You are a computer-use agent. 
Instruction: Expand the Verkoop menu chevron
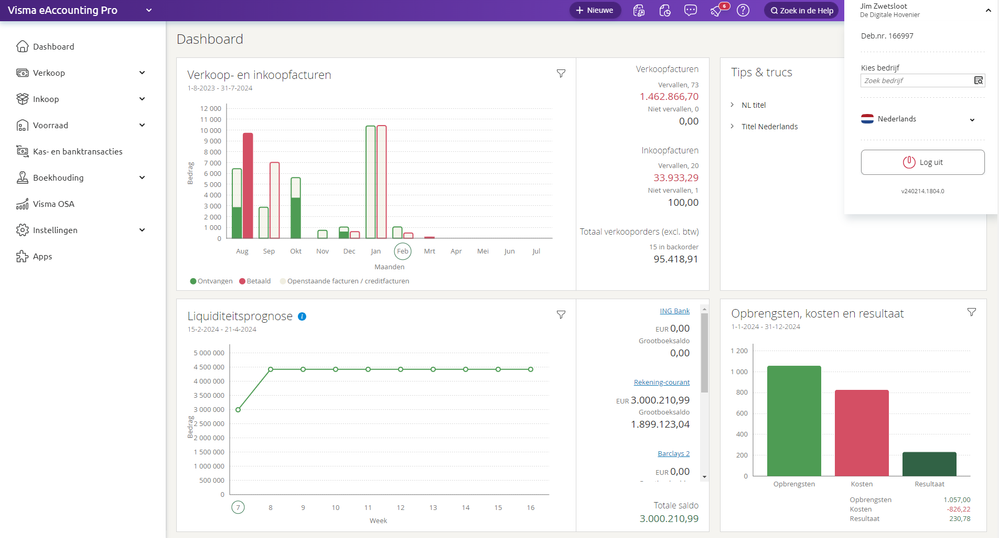(142, 73)
